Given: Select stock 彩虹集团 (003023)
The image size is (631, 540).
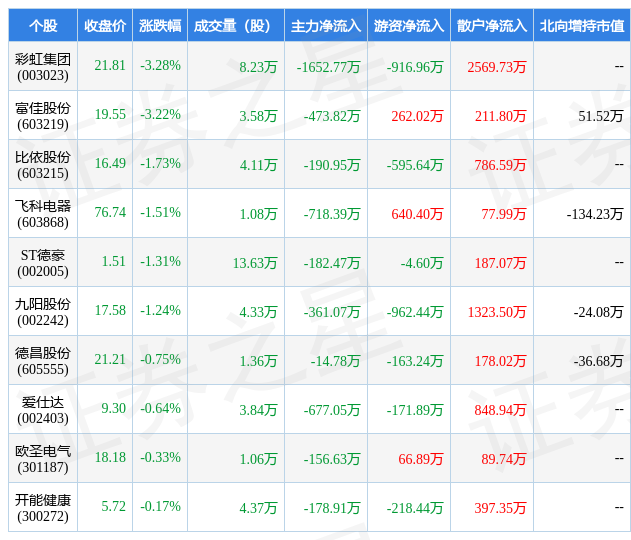Looking at the screenshot, I should pos(43,67).
